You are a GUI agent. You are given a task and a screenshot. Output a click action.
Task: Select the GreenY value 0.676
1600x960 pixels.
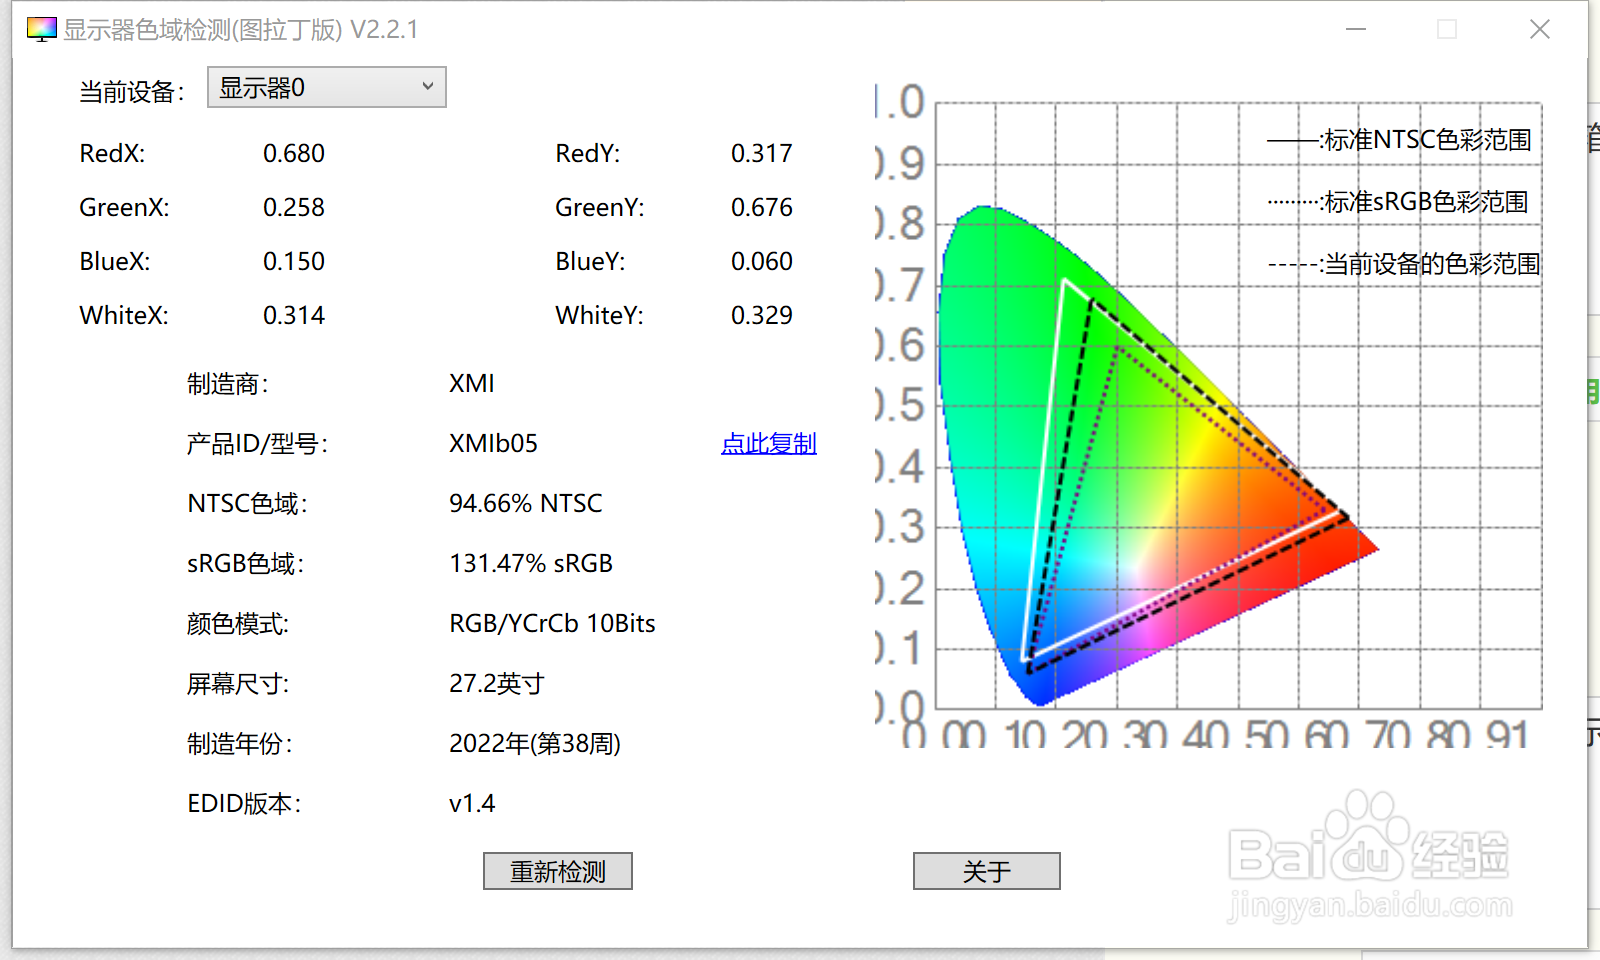coord(762,207)
